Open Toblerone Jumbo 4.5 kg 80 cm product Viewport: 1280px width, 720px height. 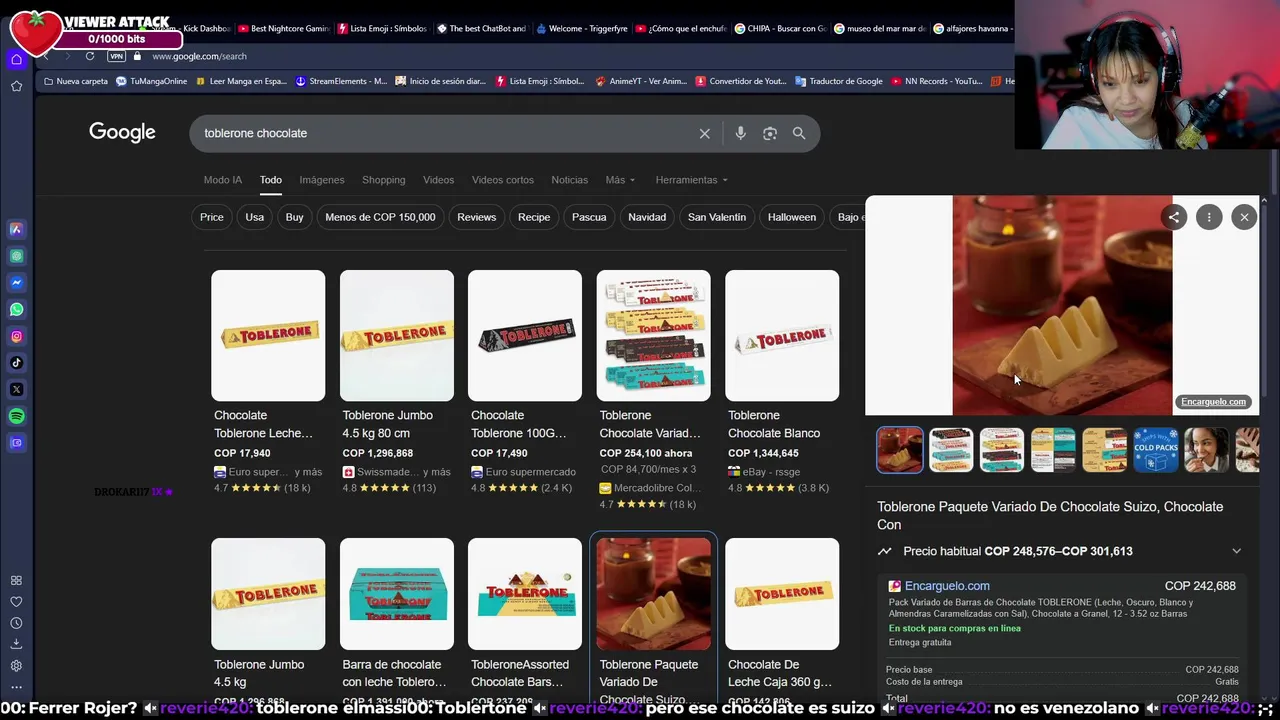click(x=397, y=383)
